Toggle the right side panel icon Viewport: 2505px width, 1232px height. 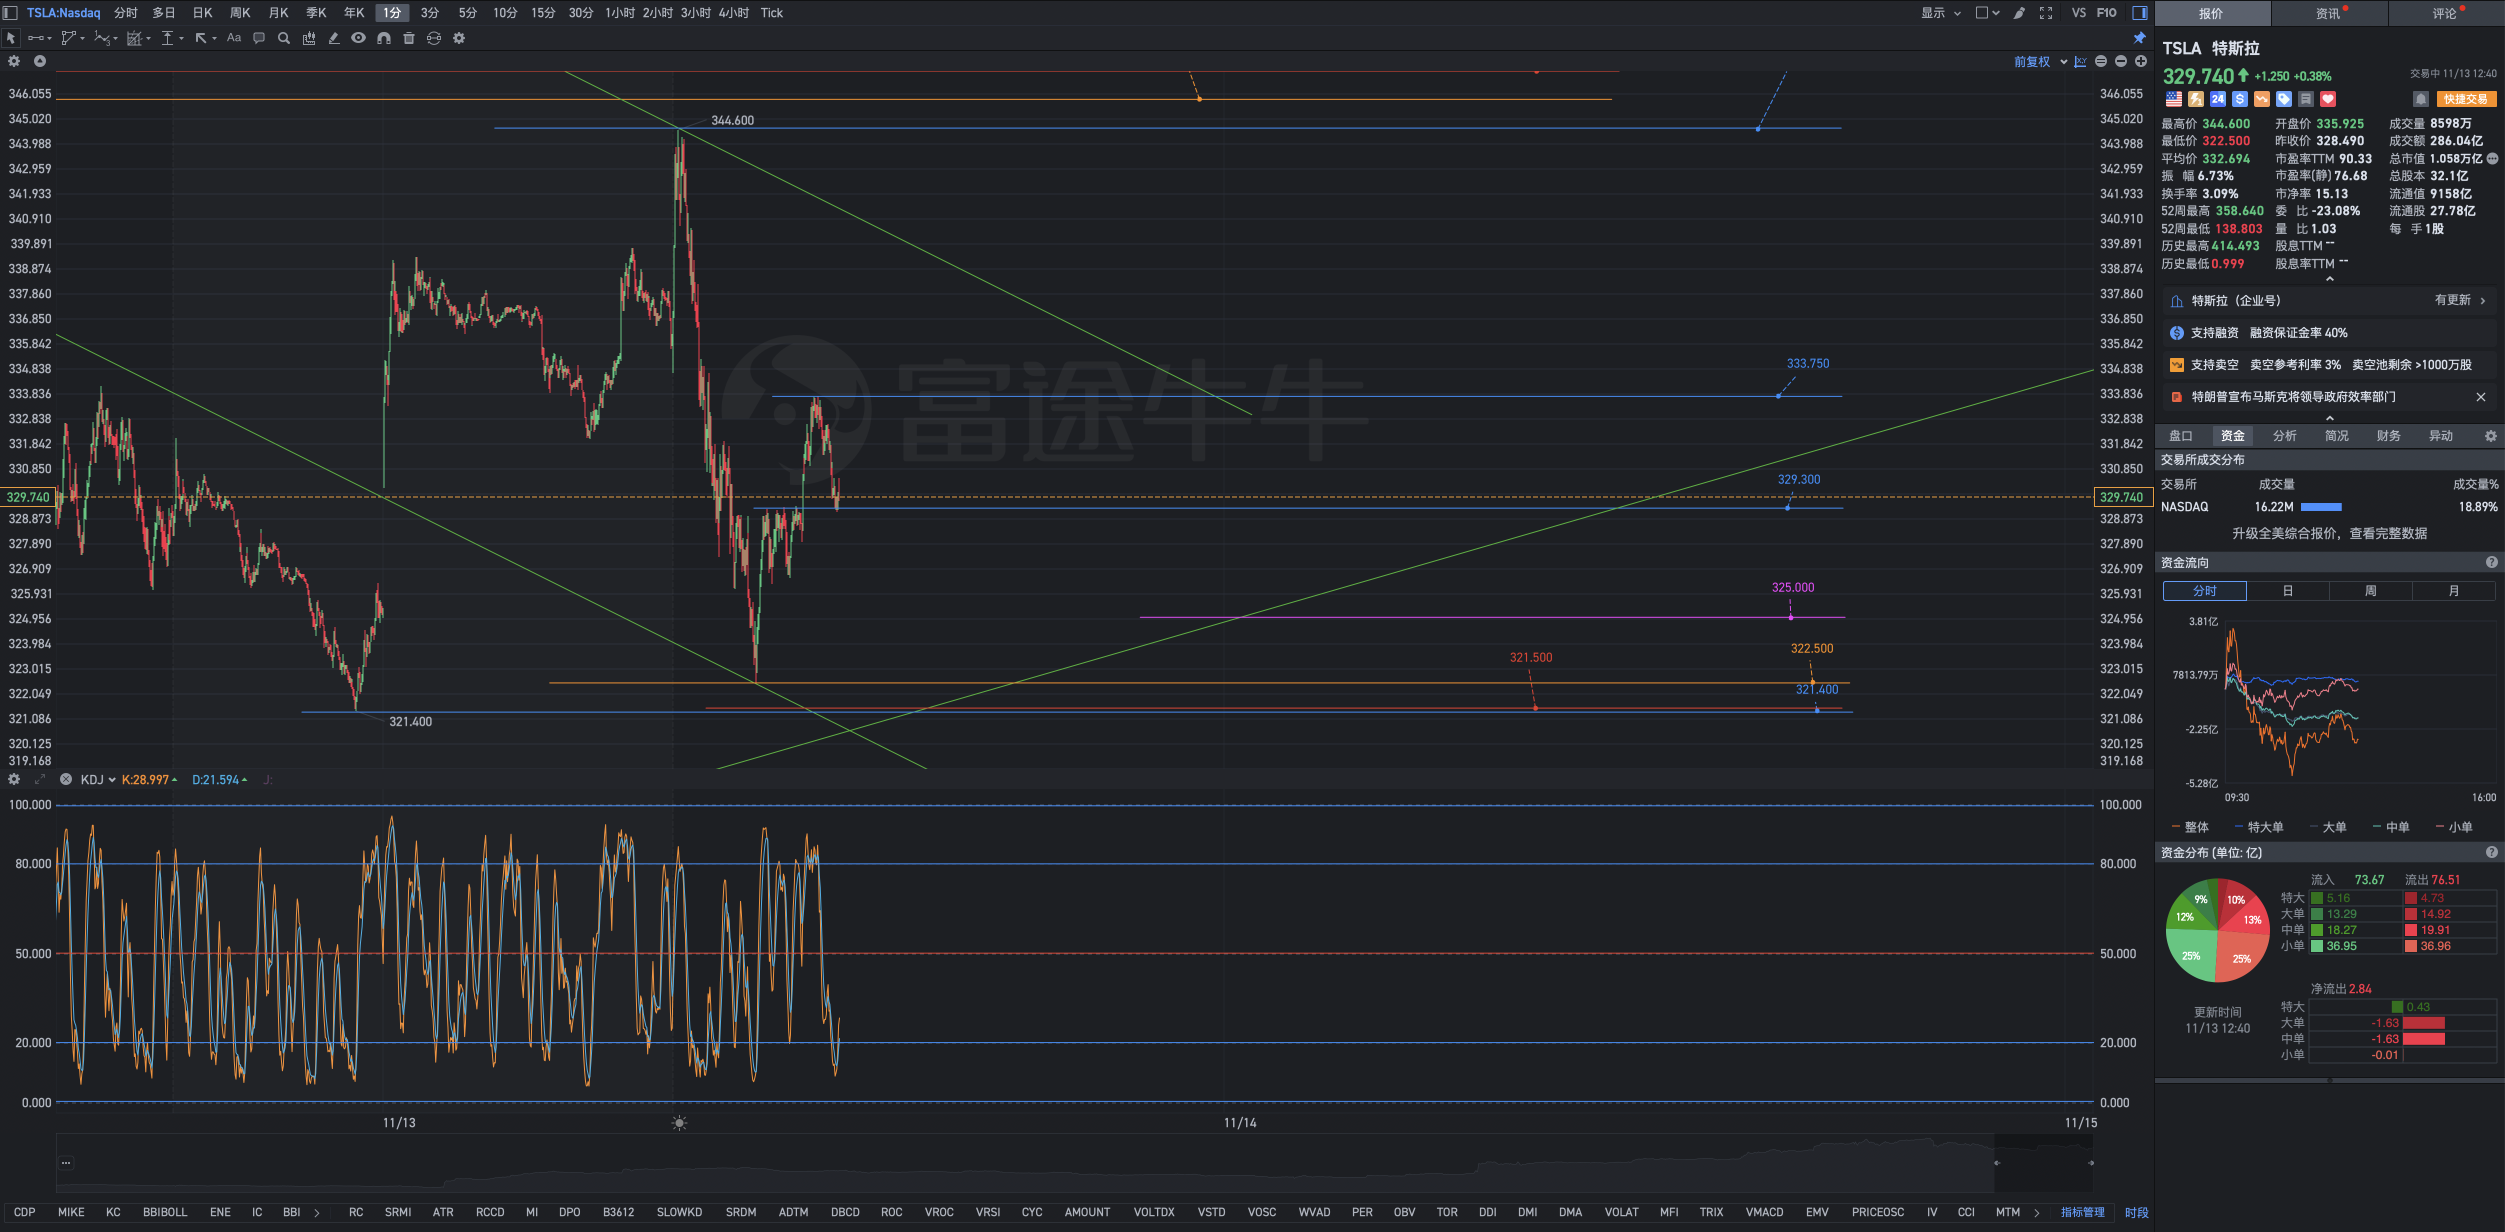(x=2140, y=13)
